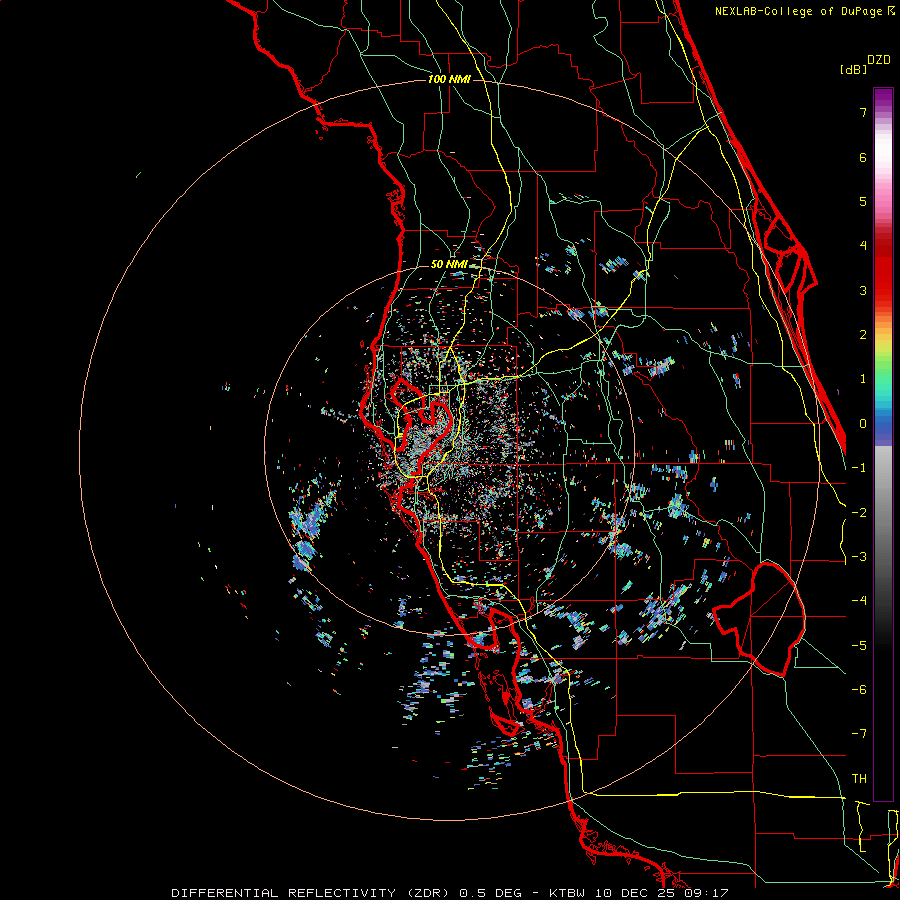Click the 09:17 time stamp

(706, 893)
